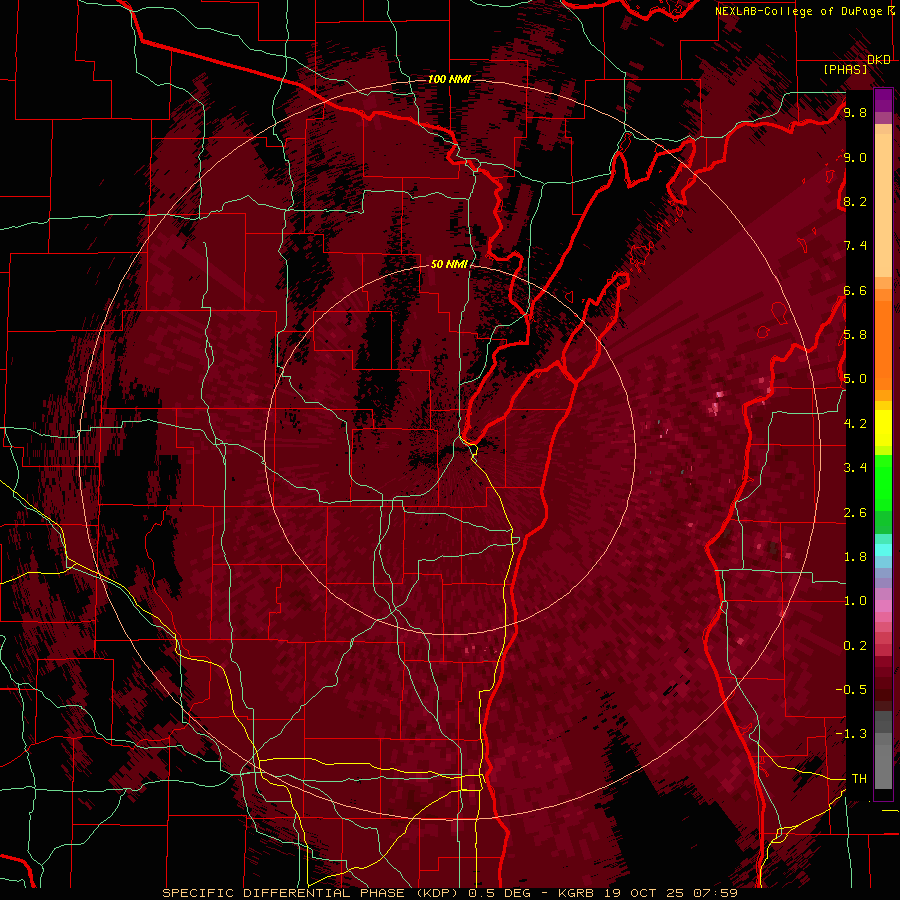The image size is (900, 900).
Task: Click the 07:59 timestamp in caption
Action: (x=718, y=893)
